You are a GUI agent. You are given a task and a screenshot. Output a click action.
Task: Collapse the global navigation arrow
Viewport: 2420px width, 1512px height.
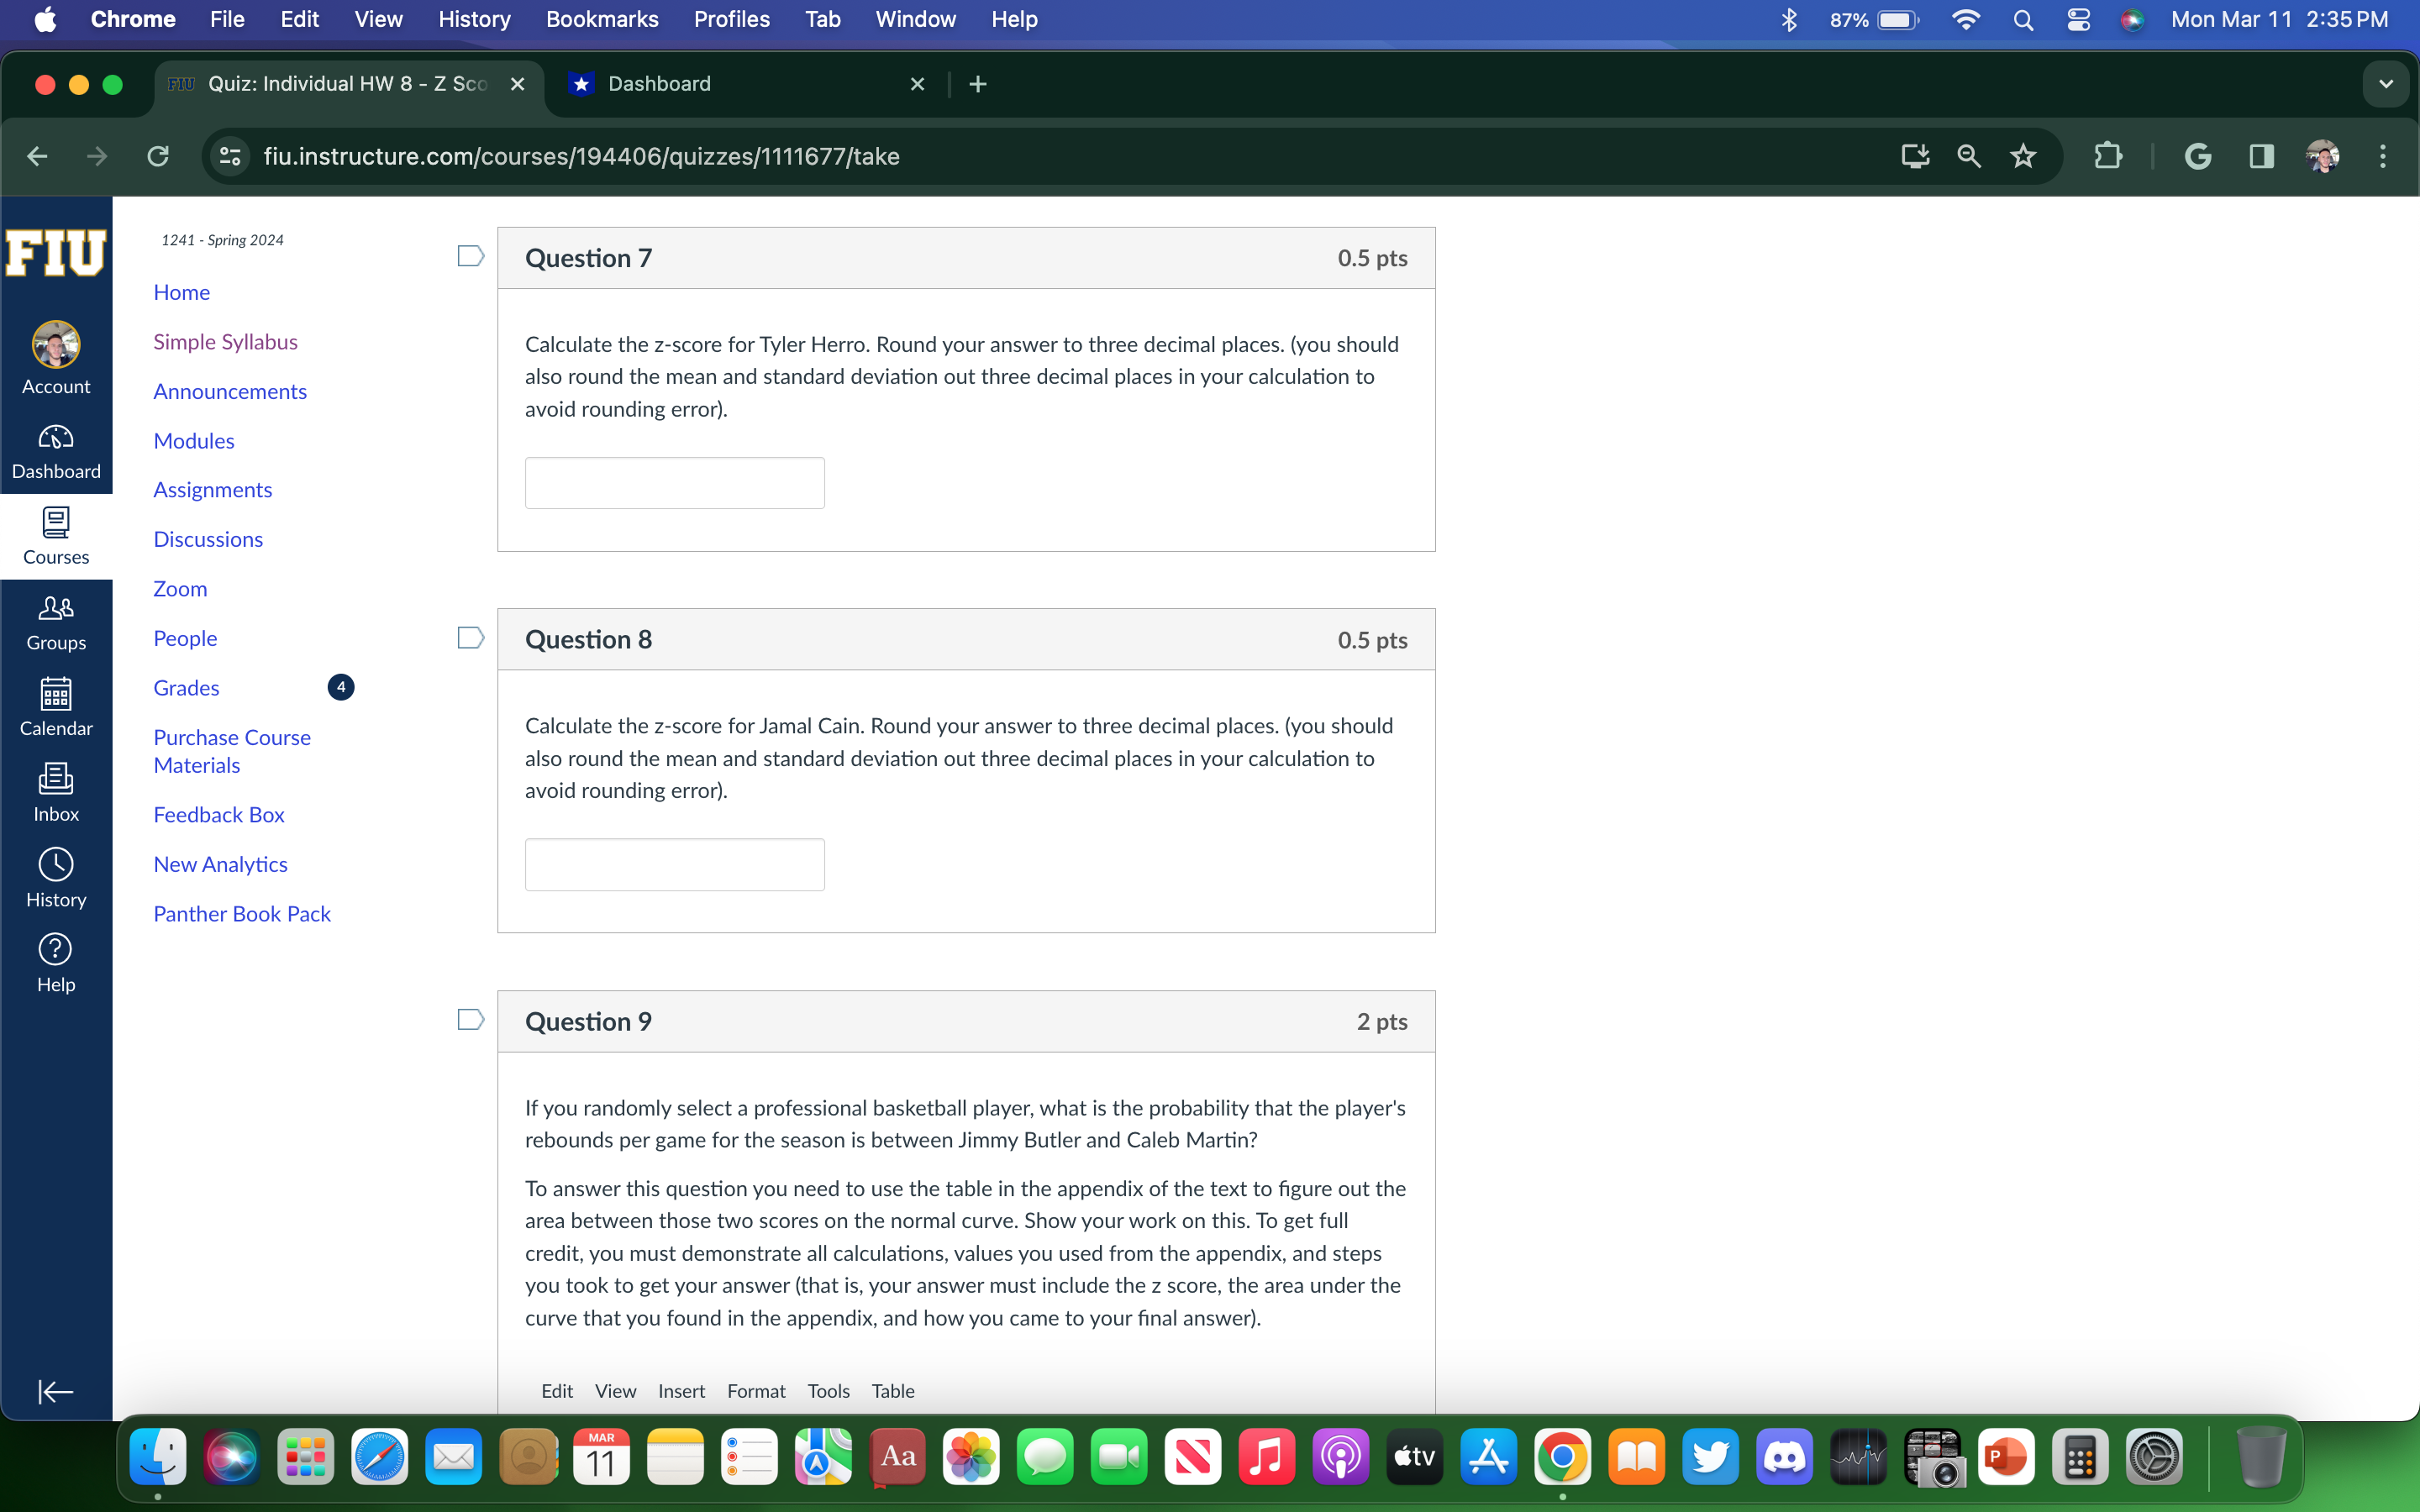tap(56, 1391)
